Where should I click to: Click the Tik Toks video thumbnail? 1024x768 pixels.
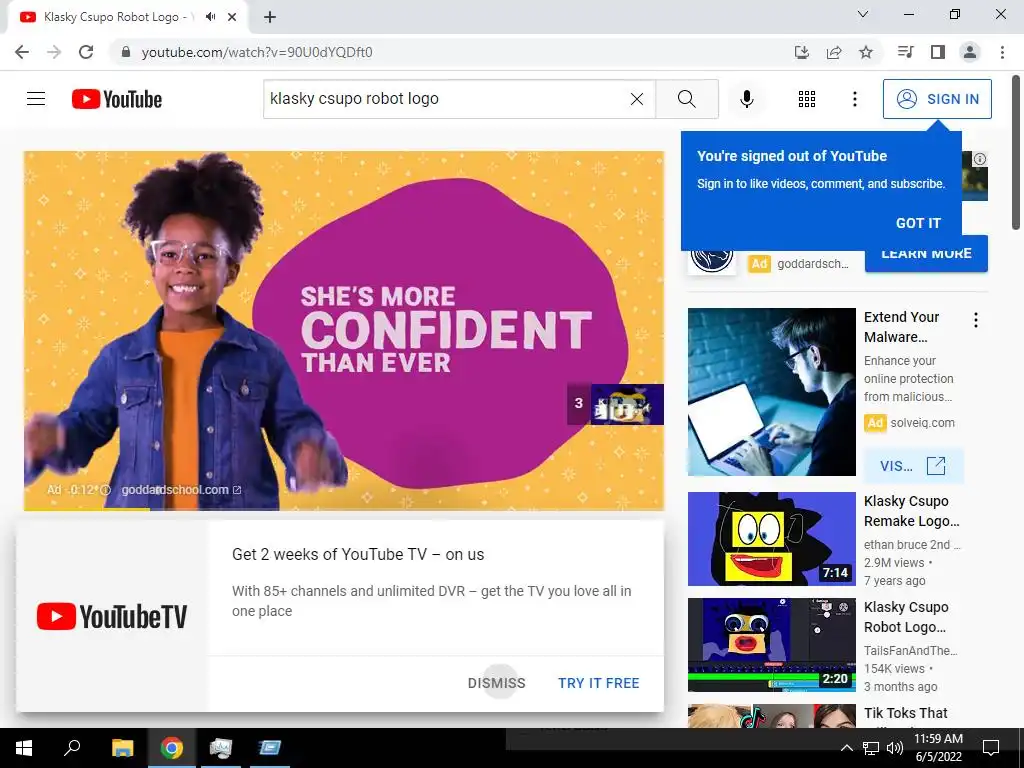[x=771, y=716]
